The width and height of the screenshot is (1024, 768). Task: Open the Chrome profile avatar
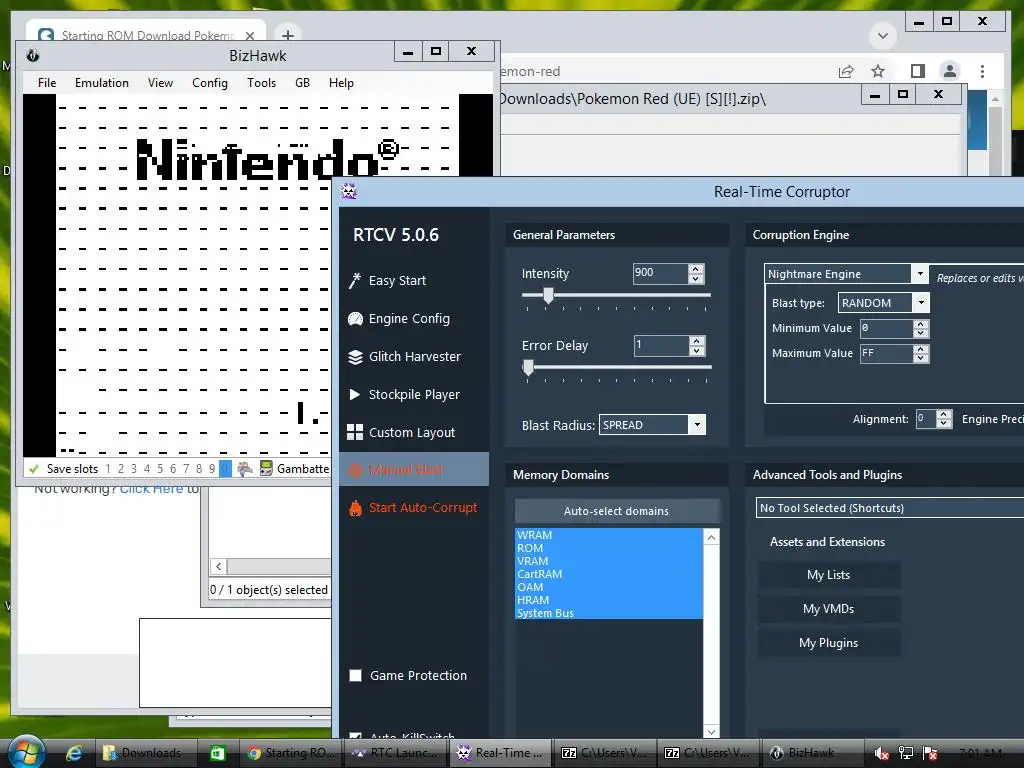[950, 71]
